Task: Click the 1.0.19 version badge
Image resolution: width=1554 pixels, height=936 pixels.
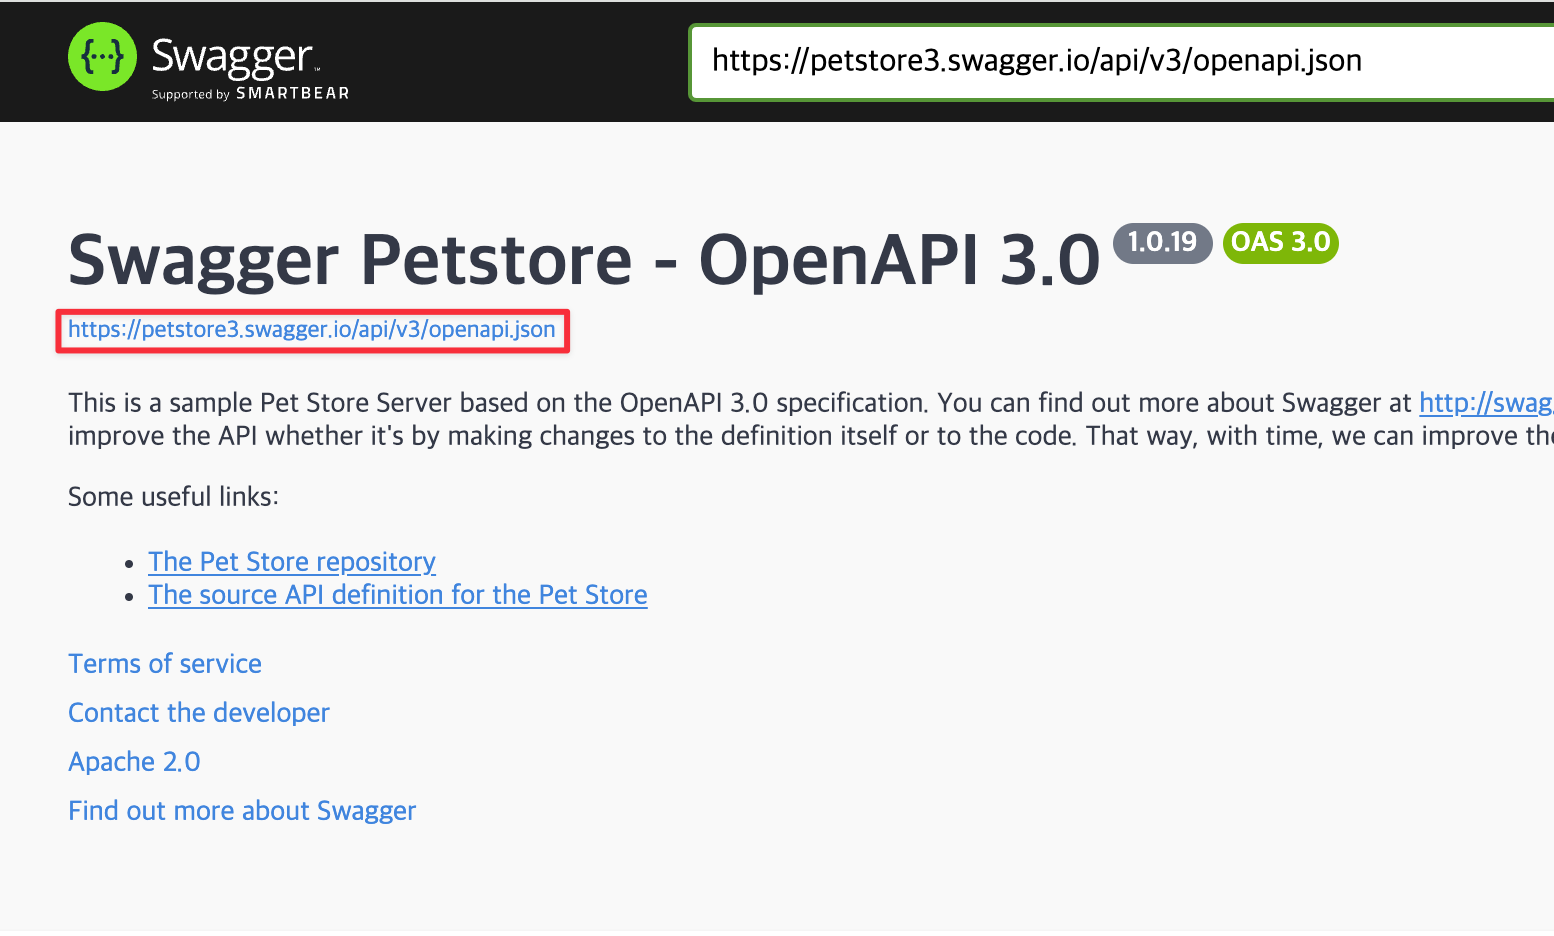Action: 1162,242
